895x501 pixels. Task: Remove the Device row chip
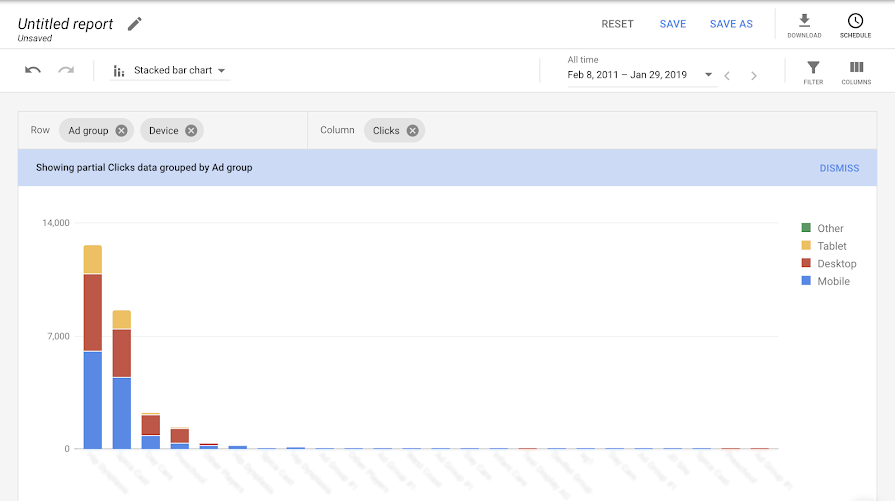click(191, 131)
